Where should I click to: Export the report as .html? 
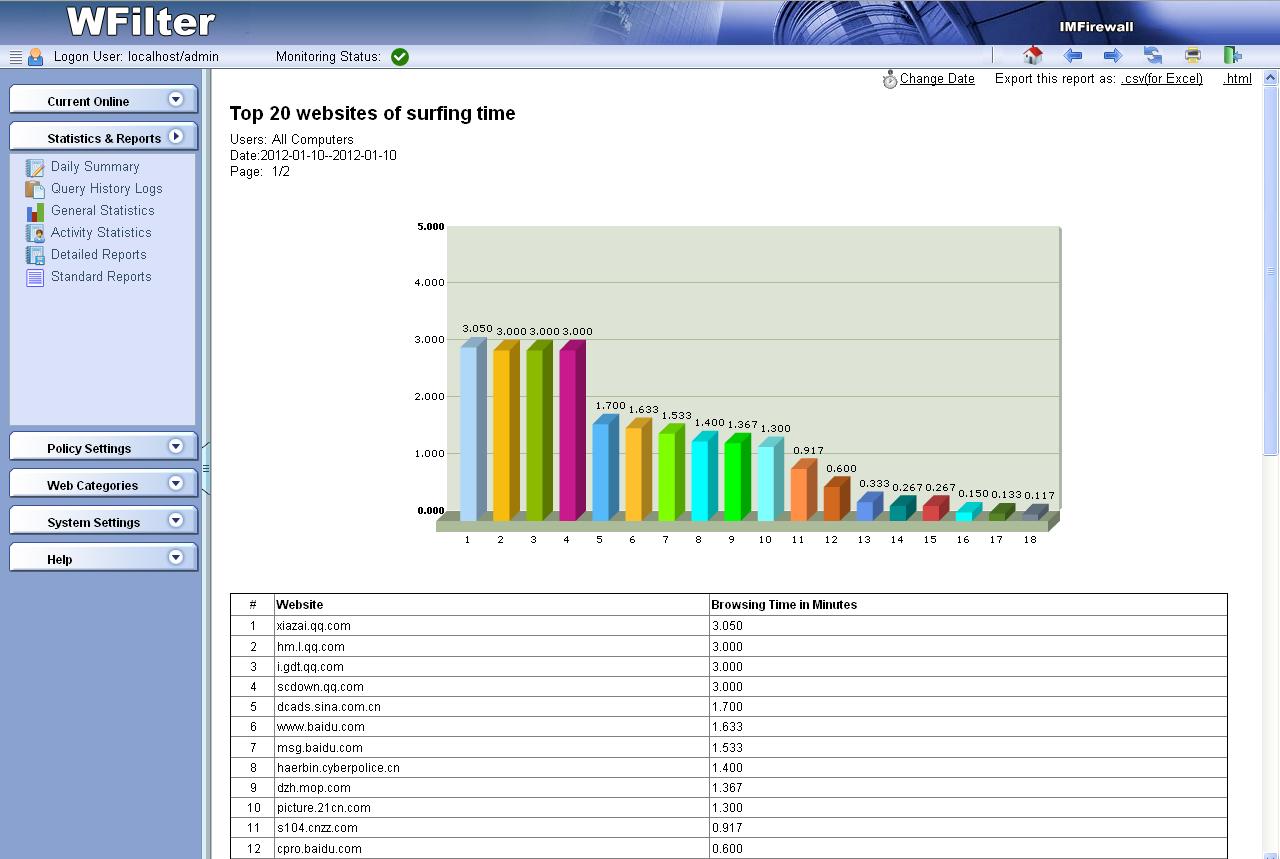pos(1237,79)
